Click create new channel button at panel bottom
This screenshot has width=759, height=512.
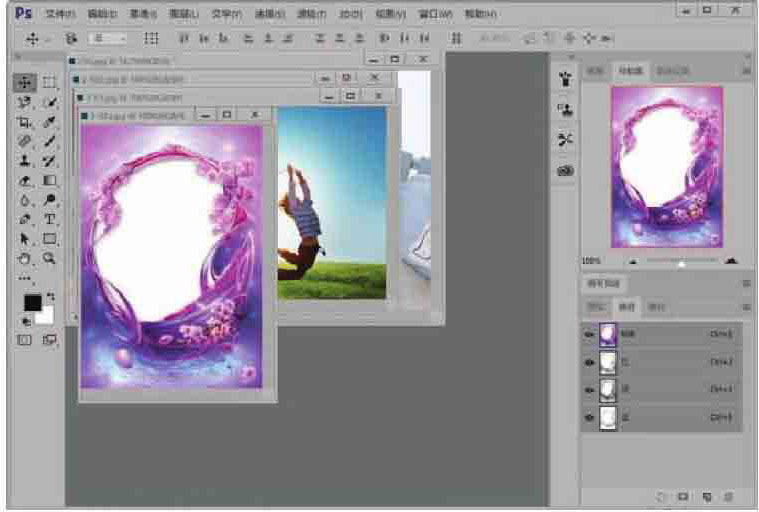706,495
